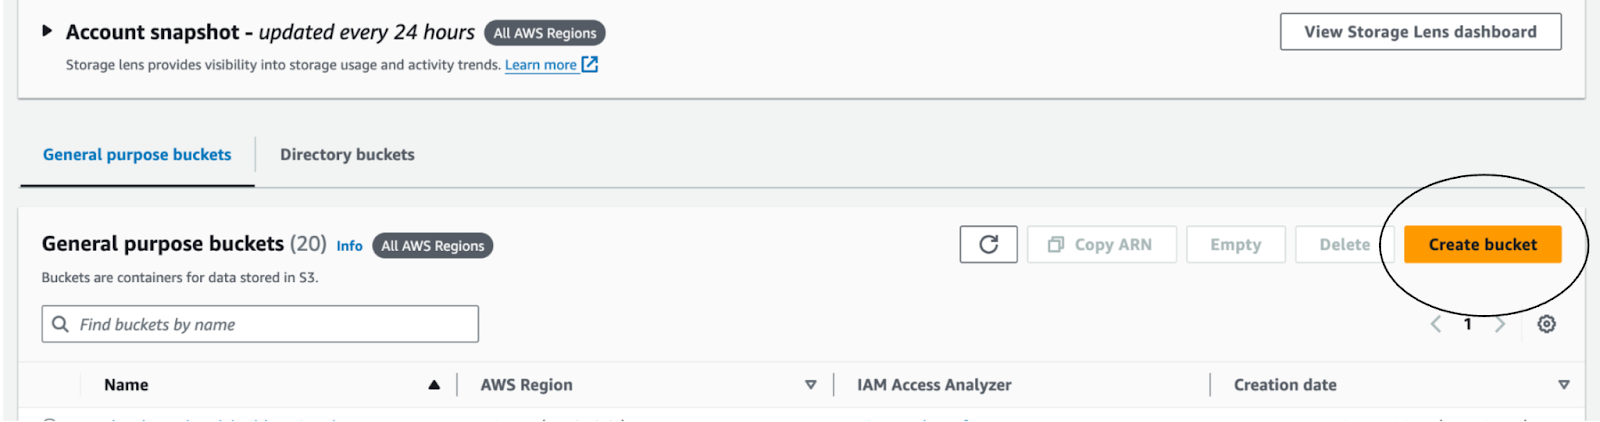Select page 1 in pagination

click(x=1468, y=324)
